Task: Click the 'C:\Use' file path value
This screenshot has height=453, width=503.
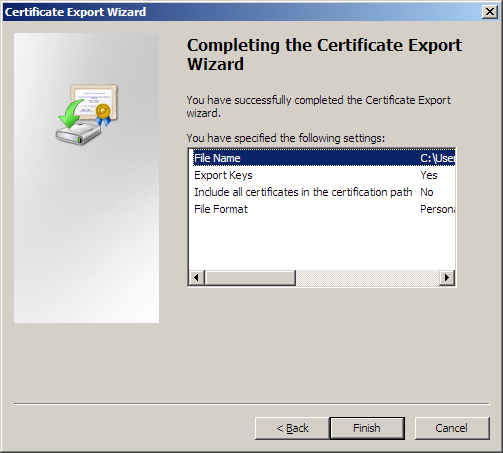Action: coord(437,158)
